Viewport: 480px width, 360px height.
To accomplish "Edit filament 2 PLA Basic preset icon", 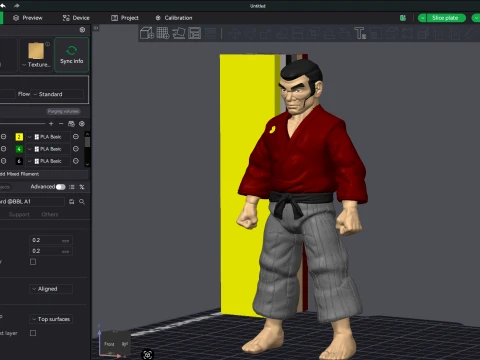I will 76,137.
